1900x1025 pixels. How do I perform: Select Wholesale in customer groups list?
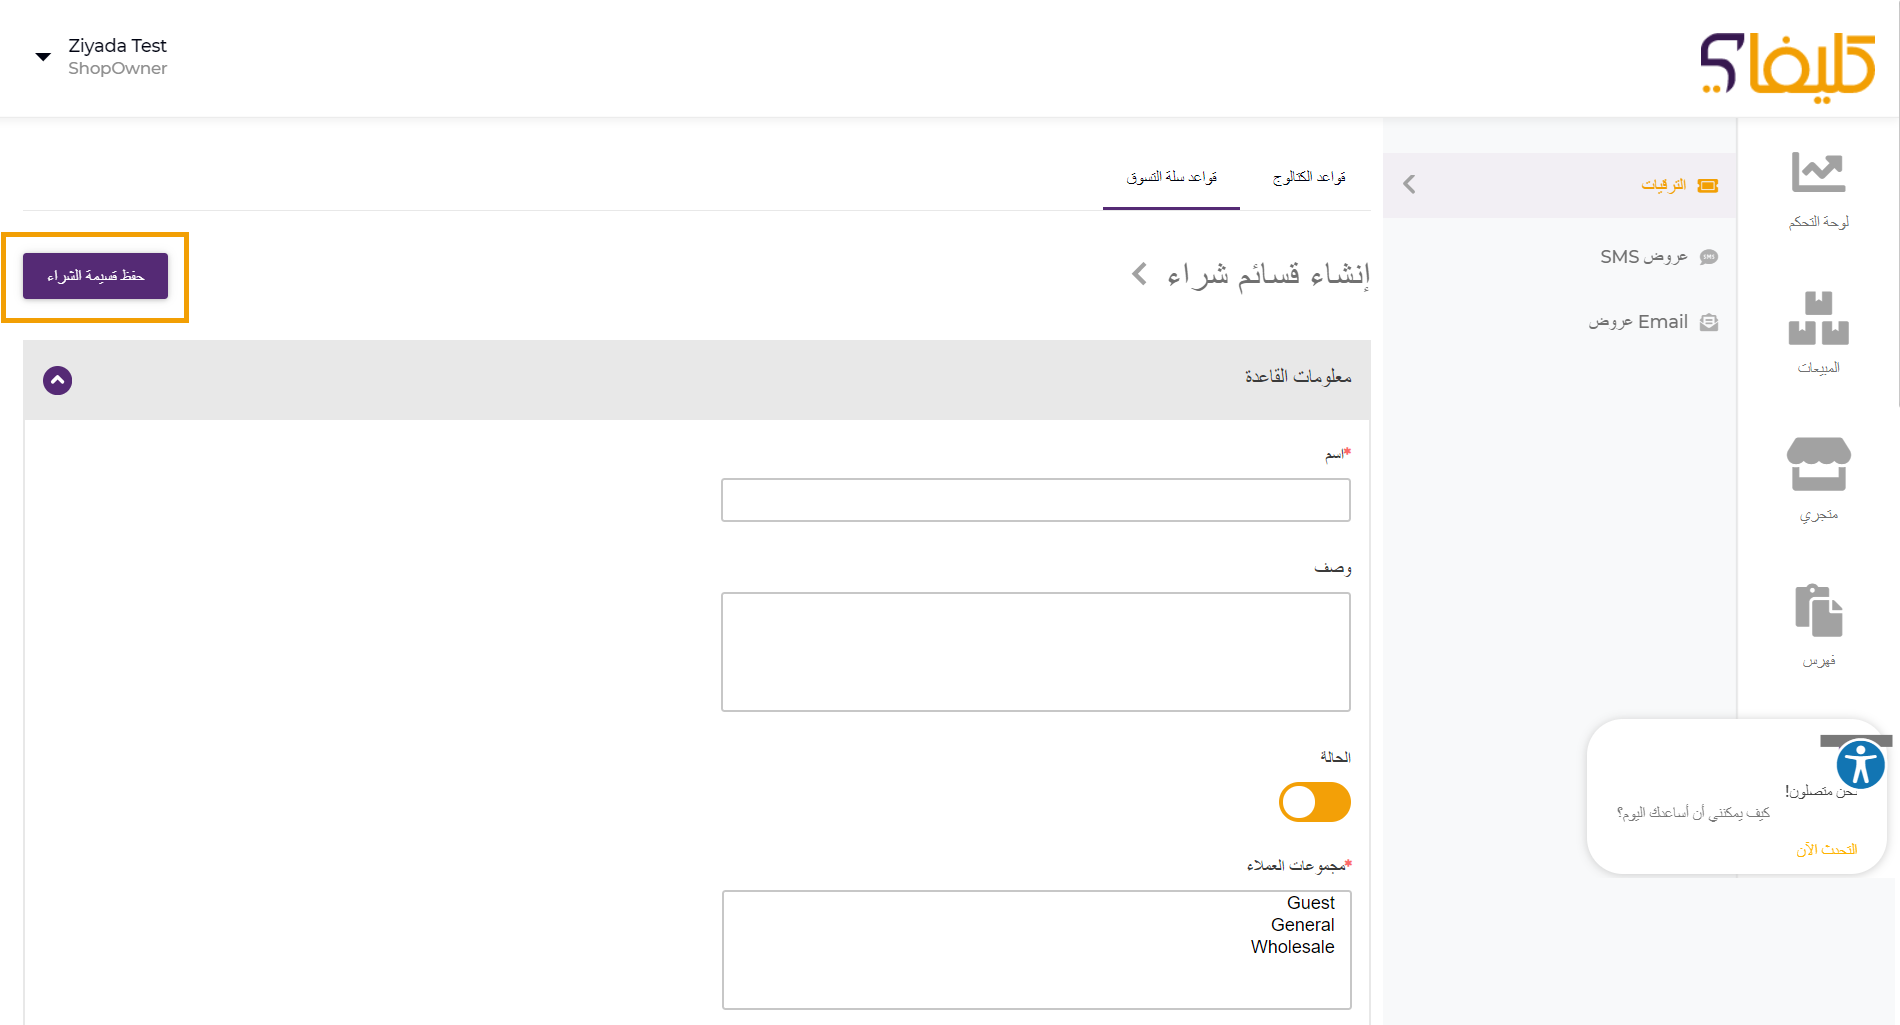pos(1292,947)
